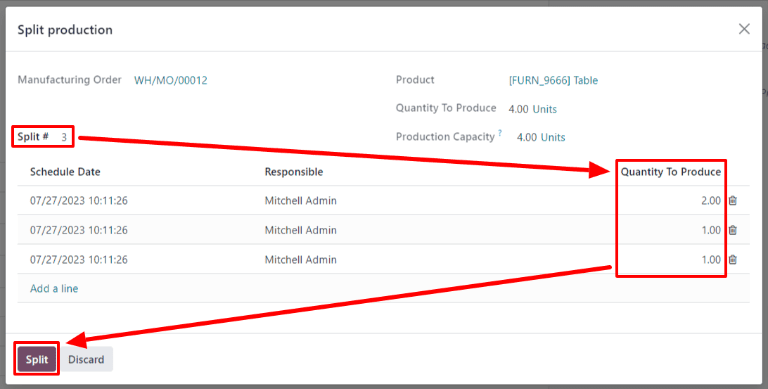
Task: Close the Split production dialog
Action: (744, 29)
